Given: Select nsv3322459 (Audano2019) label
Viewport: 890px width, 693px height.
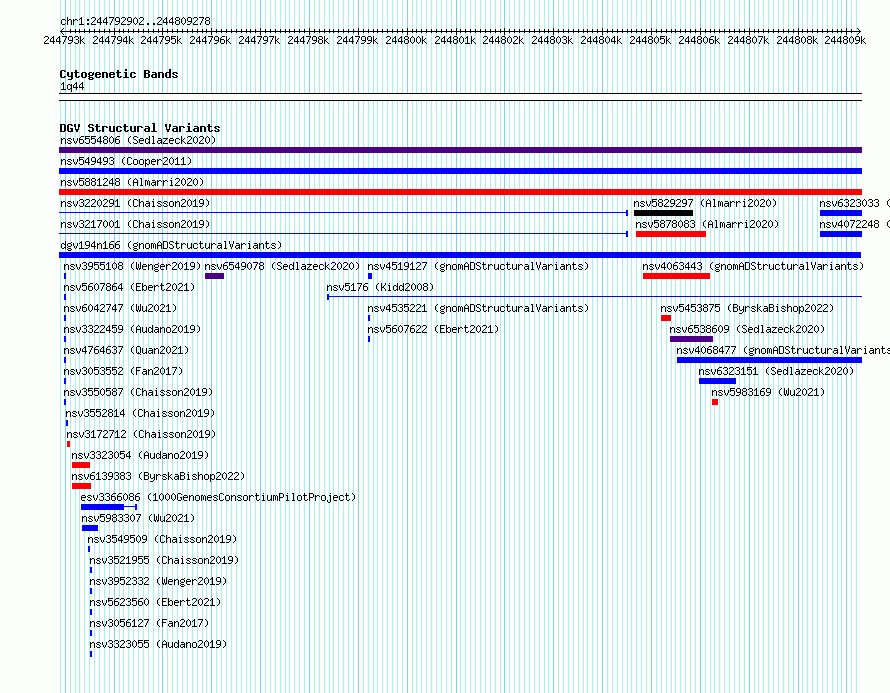Looking at the screenshot, I should (x=132, y=329).
